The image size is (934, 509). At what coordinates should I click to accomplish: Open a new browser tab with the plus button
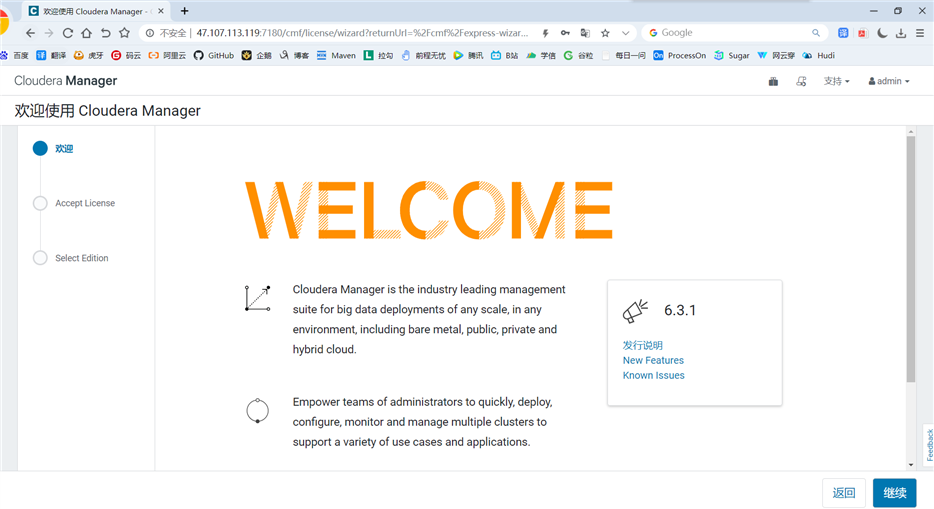pyautogui.click(x=185, y=11)
